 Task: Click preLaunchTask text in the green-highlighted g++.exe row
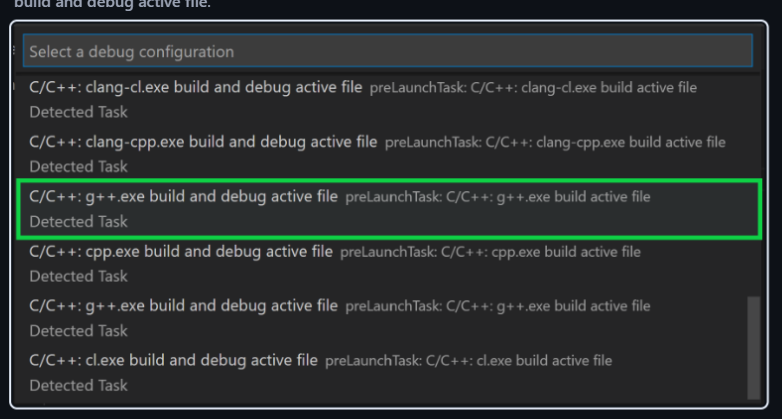click(497, 198)
